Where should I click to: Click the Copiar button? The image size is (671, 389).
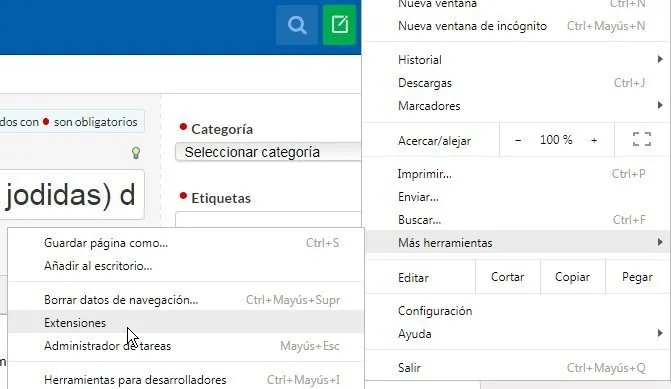573,277
